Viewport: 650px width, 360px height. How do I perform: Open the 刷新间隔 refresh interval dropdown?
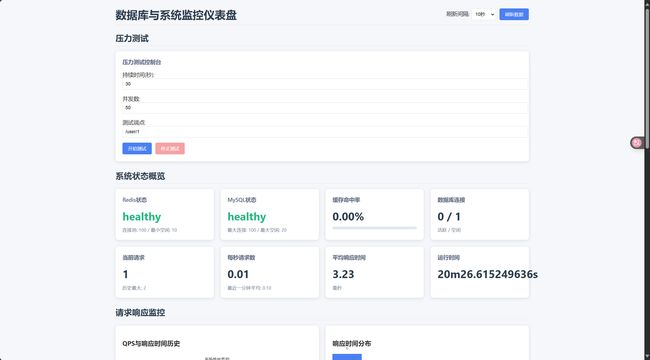(x=484, y=15)
